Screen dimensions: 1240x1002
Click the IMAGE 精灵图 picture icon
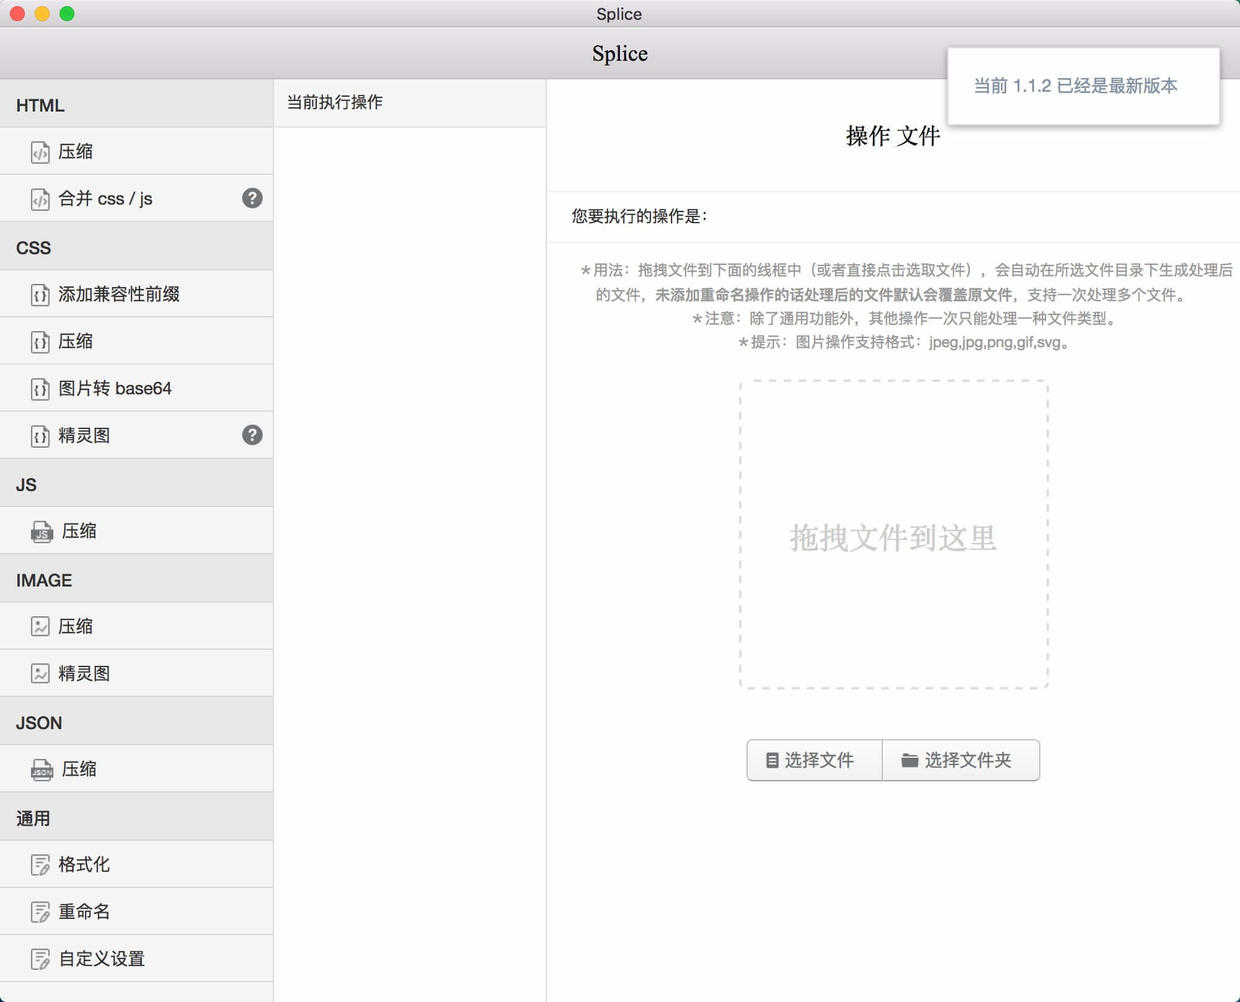(40, 674)
